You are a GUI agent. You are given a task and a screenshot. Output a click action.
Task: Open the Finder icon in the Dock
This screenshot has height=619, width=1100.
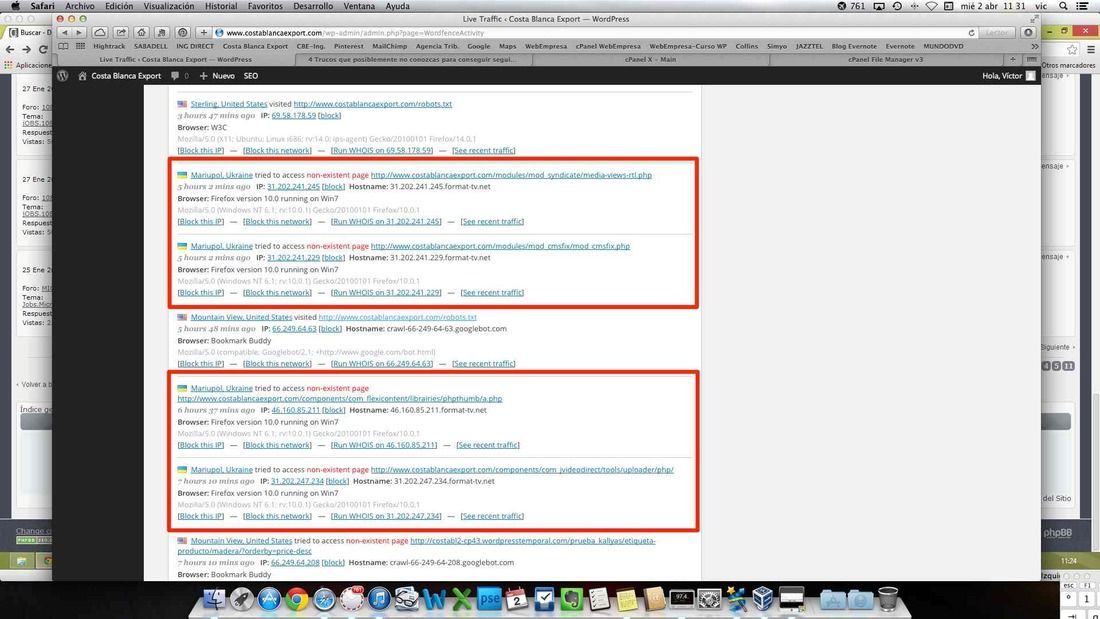point(214,599)
